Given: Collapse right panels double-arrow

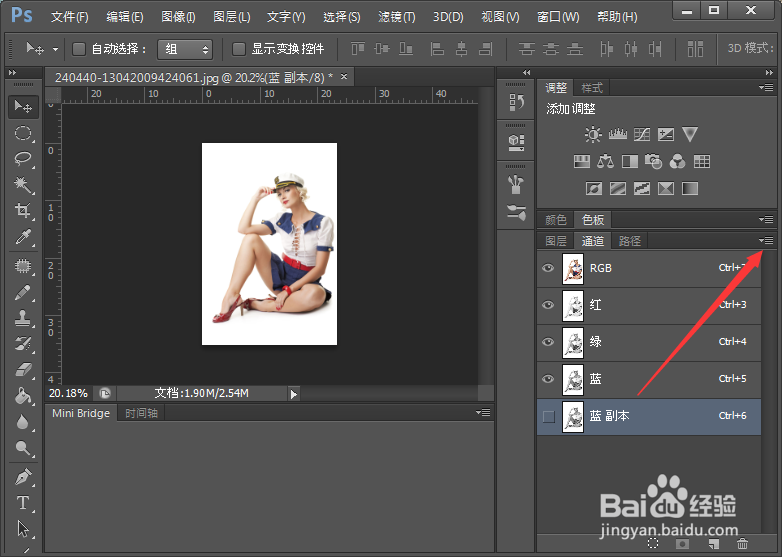Looking at the screenshot, I should (x=769, y=72).
